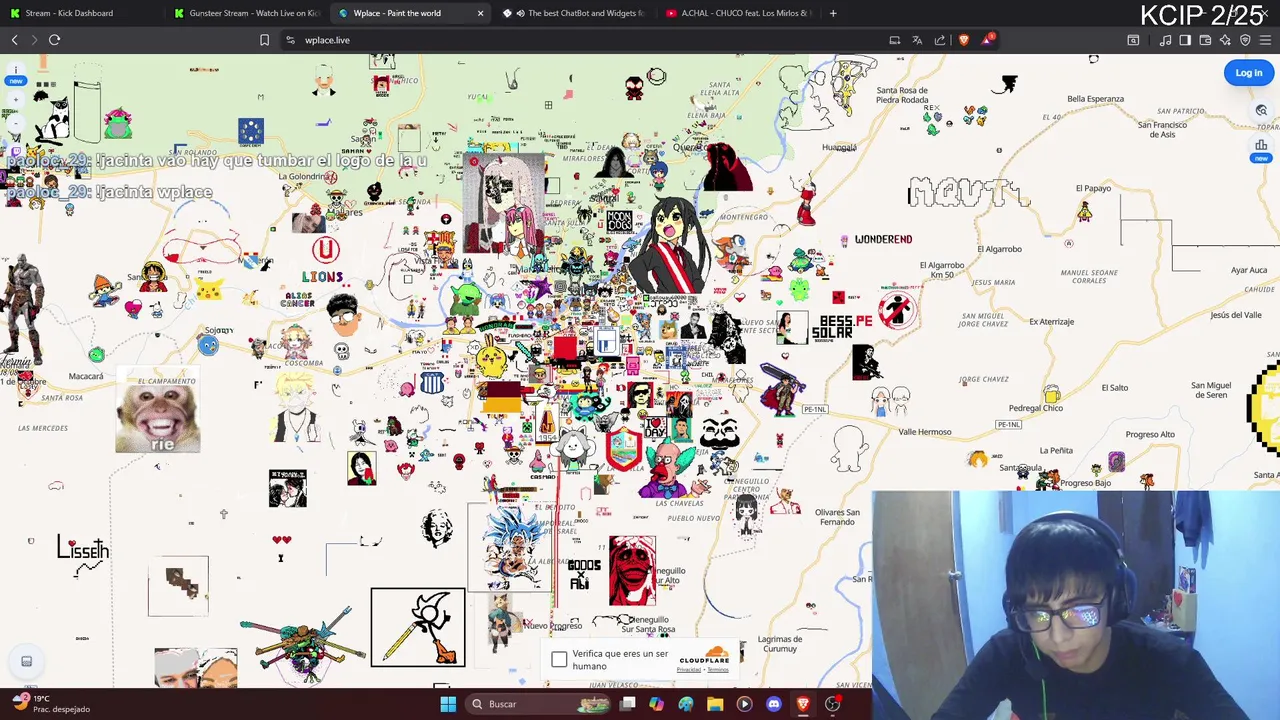Click the San Francisco de Asis label
This screenshot has height=720, width=1280.
click(1162, 130)
